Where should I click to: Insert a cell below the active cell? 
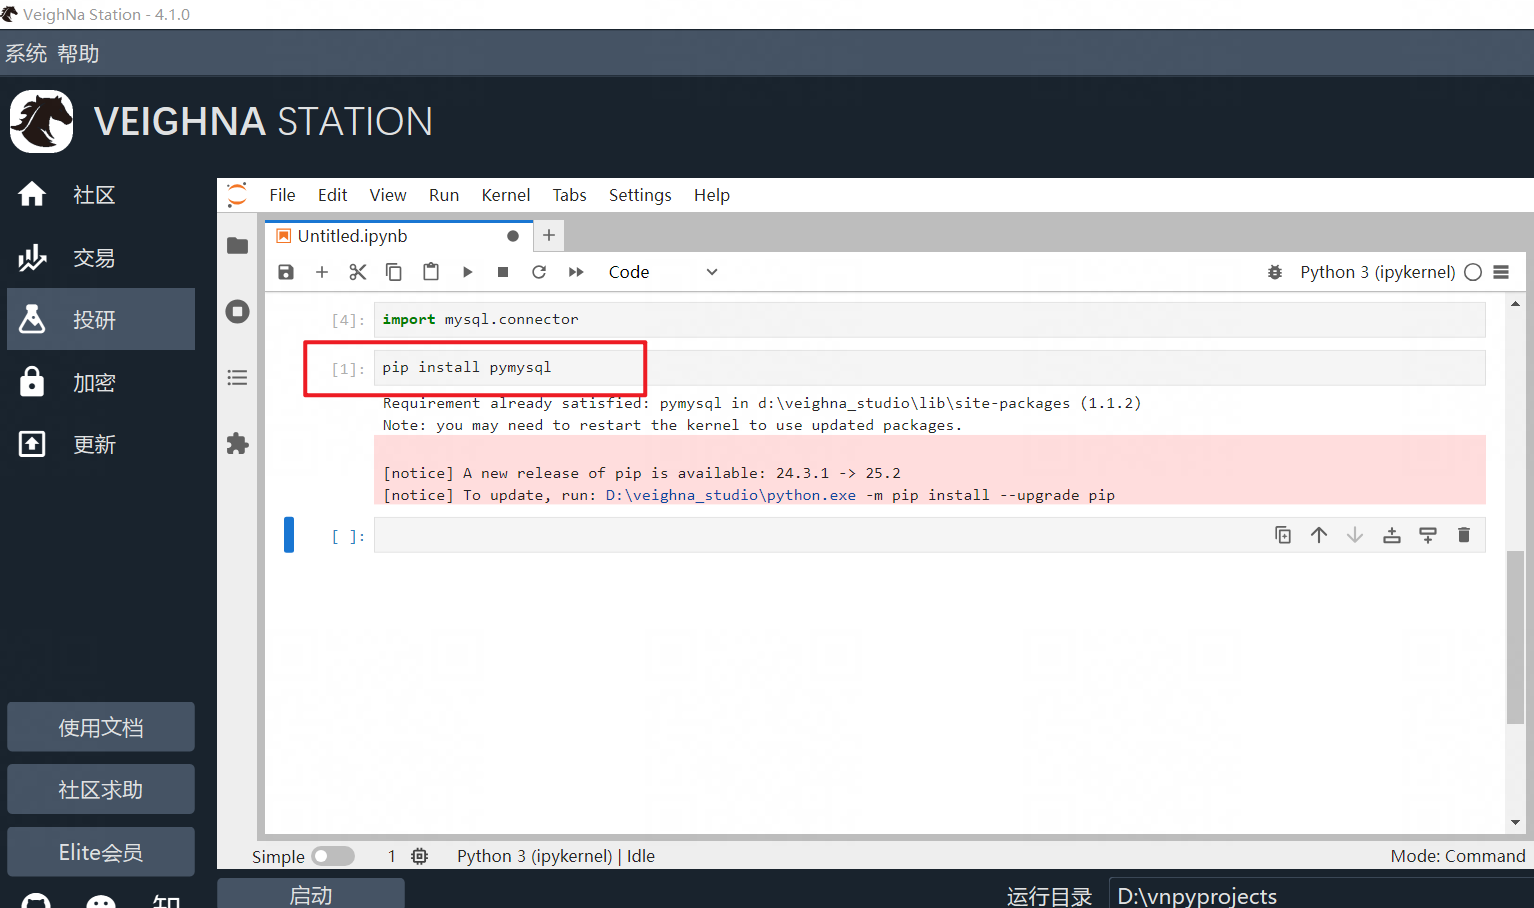tap(1428, 535)
